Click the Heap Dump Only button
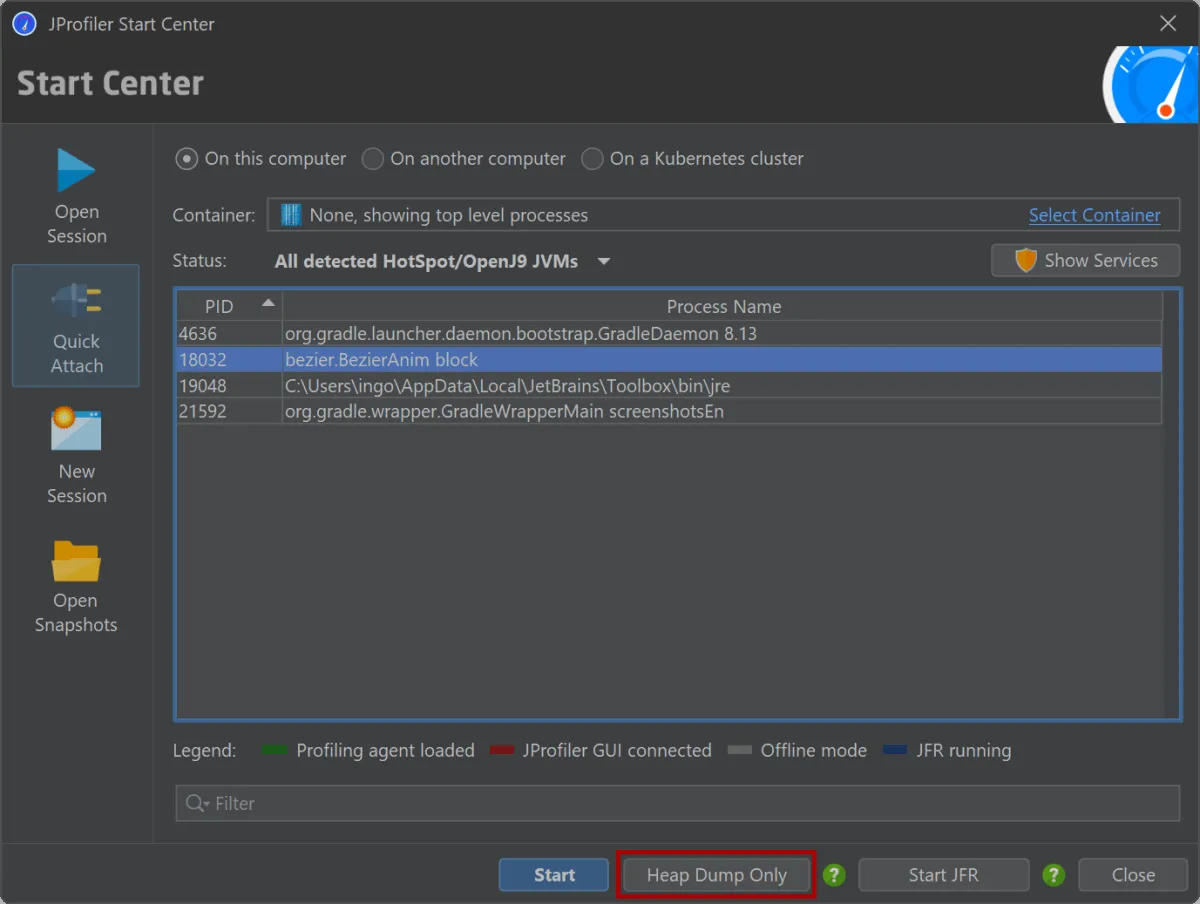The height and width of the screenshot is (904, 1200). pos(717,875)
